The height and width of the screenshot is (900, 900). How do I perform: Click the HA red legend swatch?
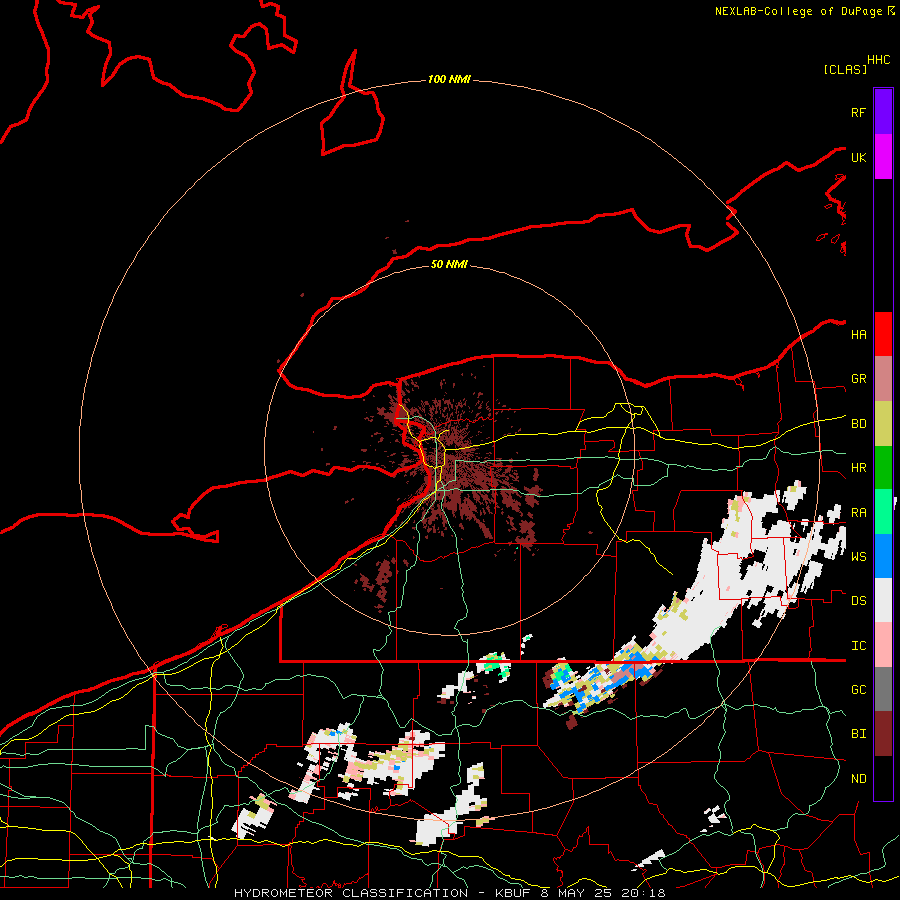[x=883, y=334]
